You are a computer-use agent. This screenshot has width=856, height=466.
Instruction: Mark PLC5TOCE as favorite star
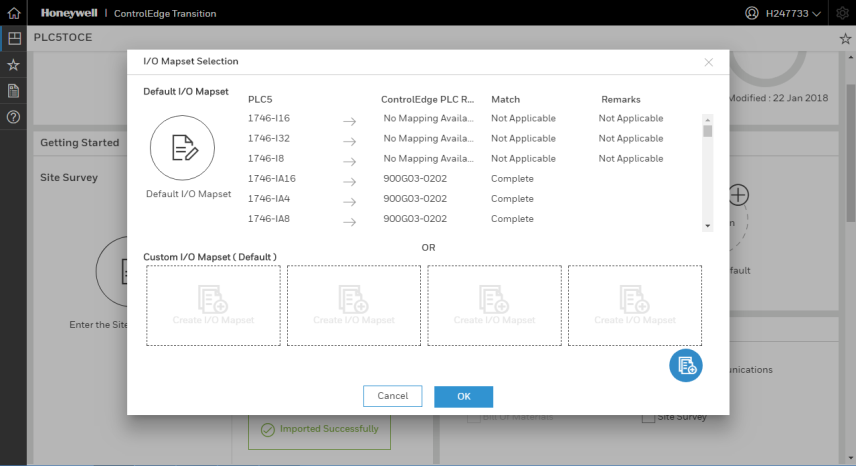845,39
